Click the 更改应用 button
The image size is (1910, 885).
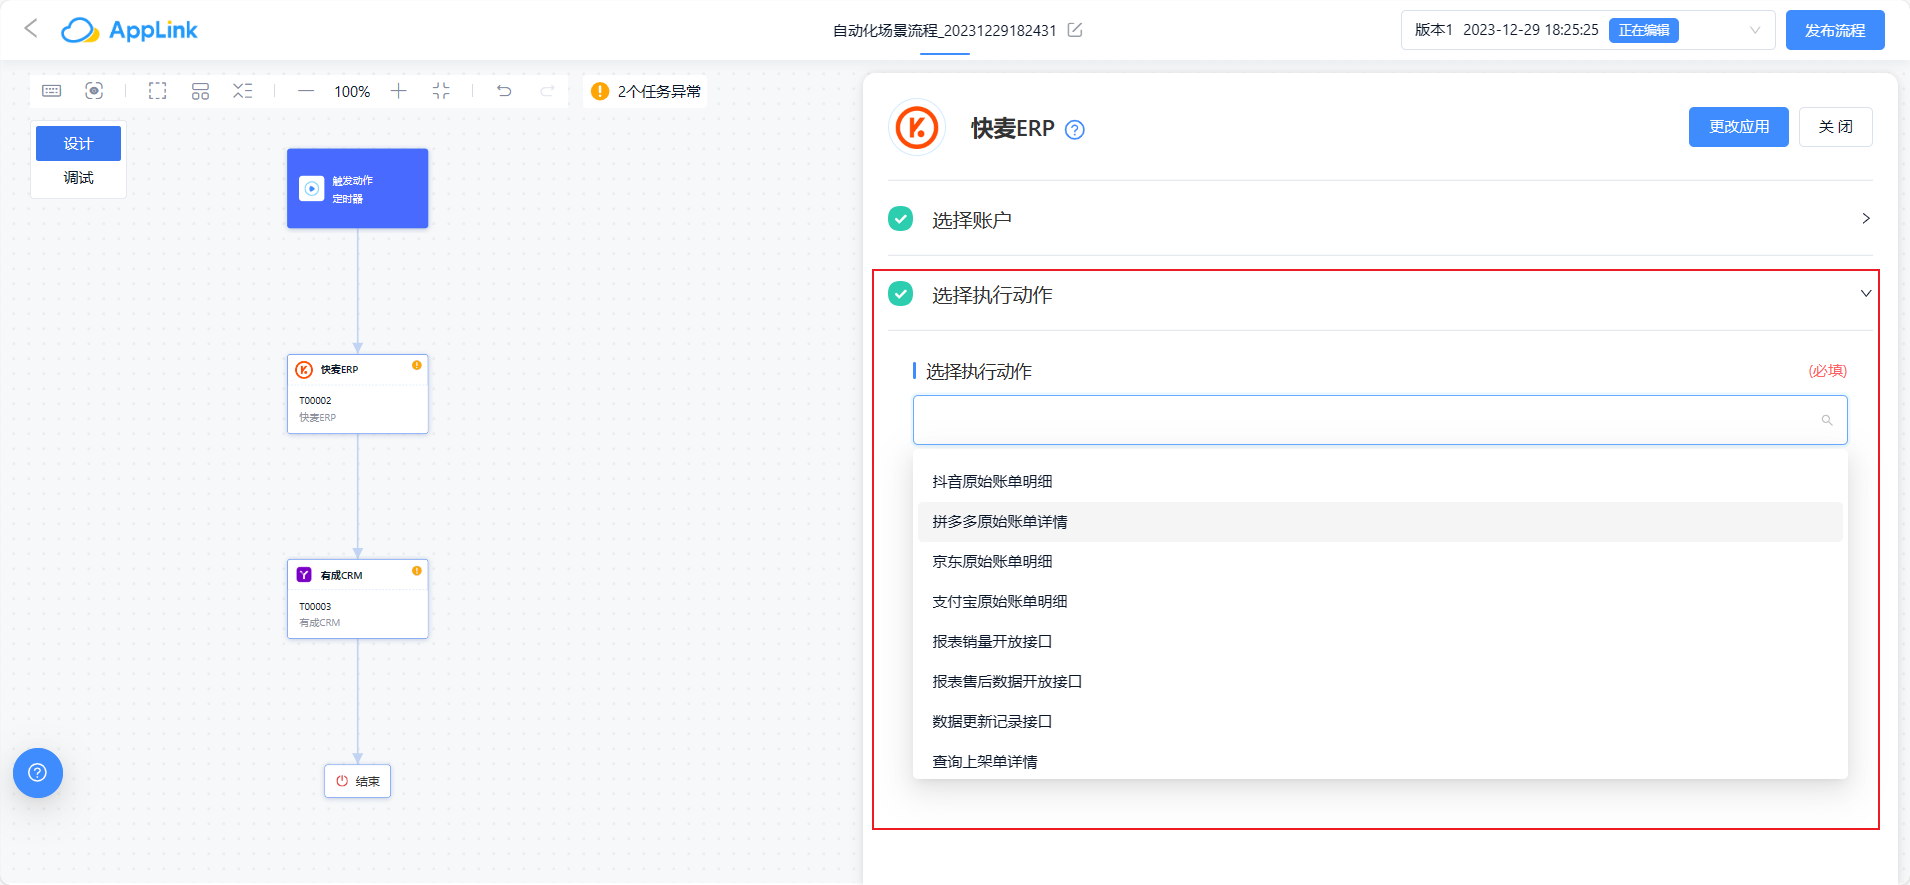tap(1739, 127)
